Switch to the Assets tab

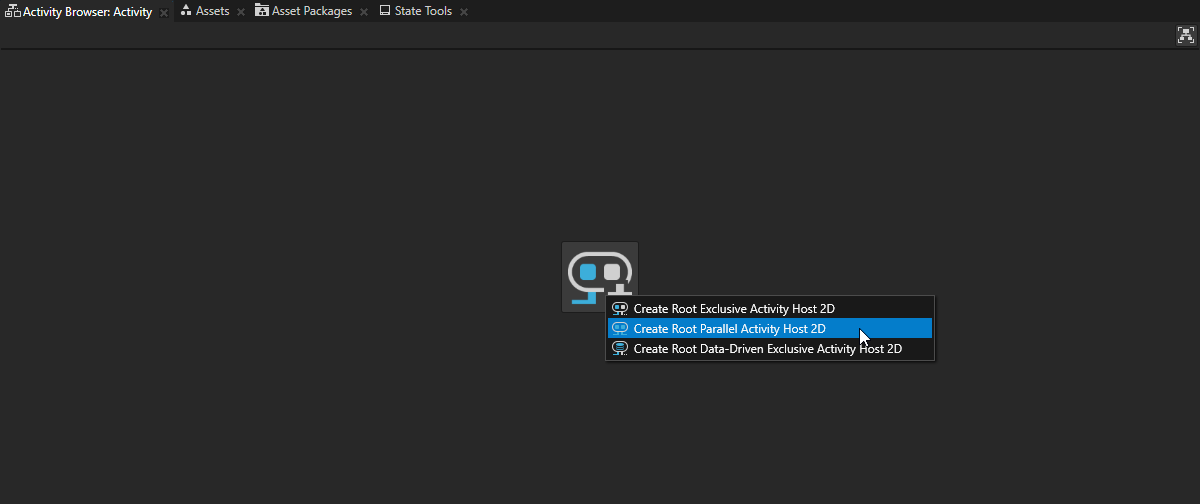pyautogui.click(x=212, y=11)
